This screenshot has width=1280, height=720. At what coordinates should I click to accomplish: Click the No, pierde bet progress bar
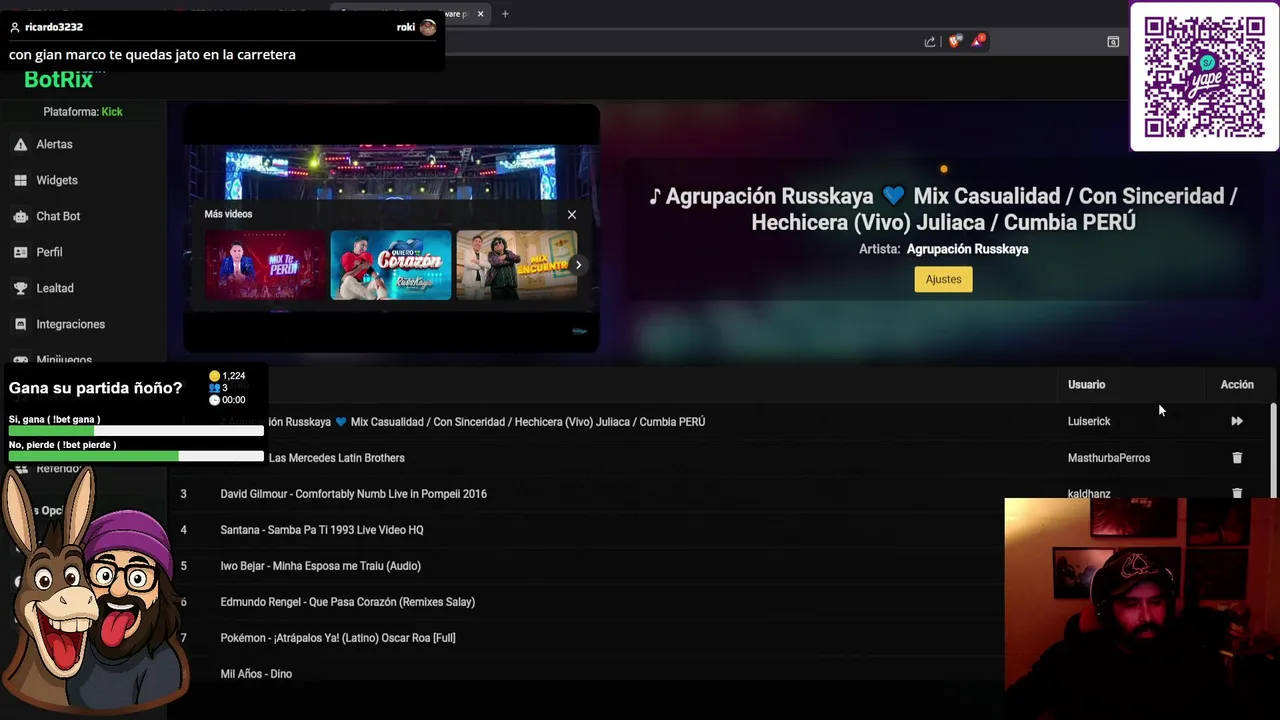point(136,456)
